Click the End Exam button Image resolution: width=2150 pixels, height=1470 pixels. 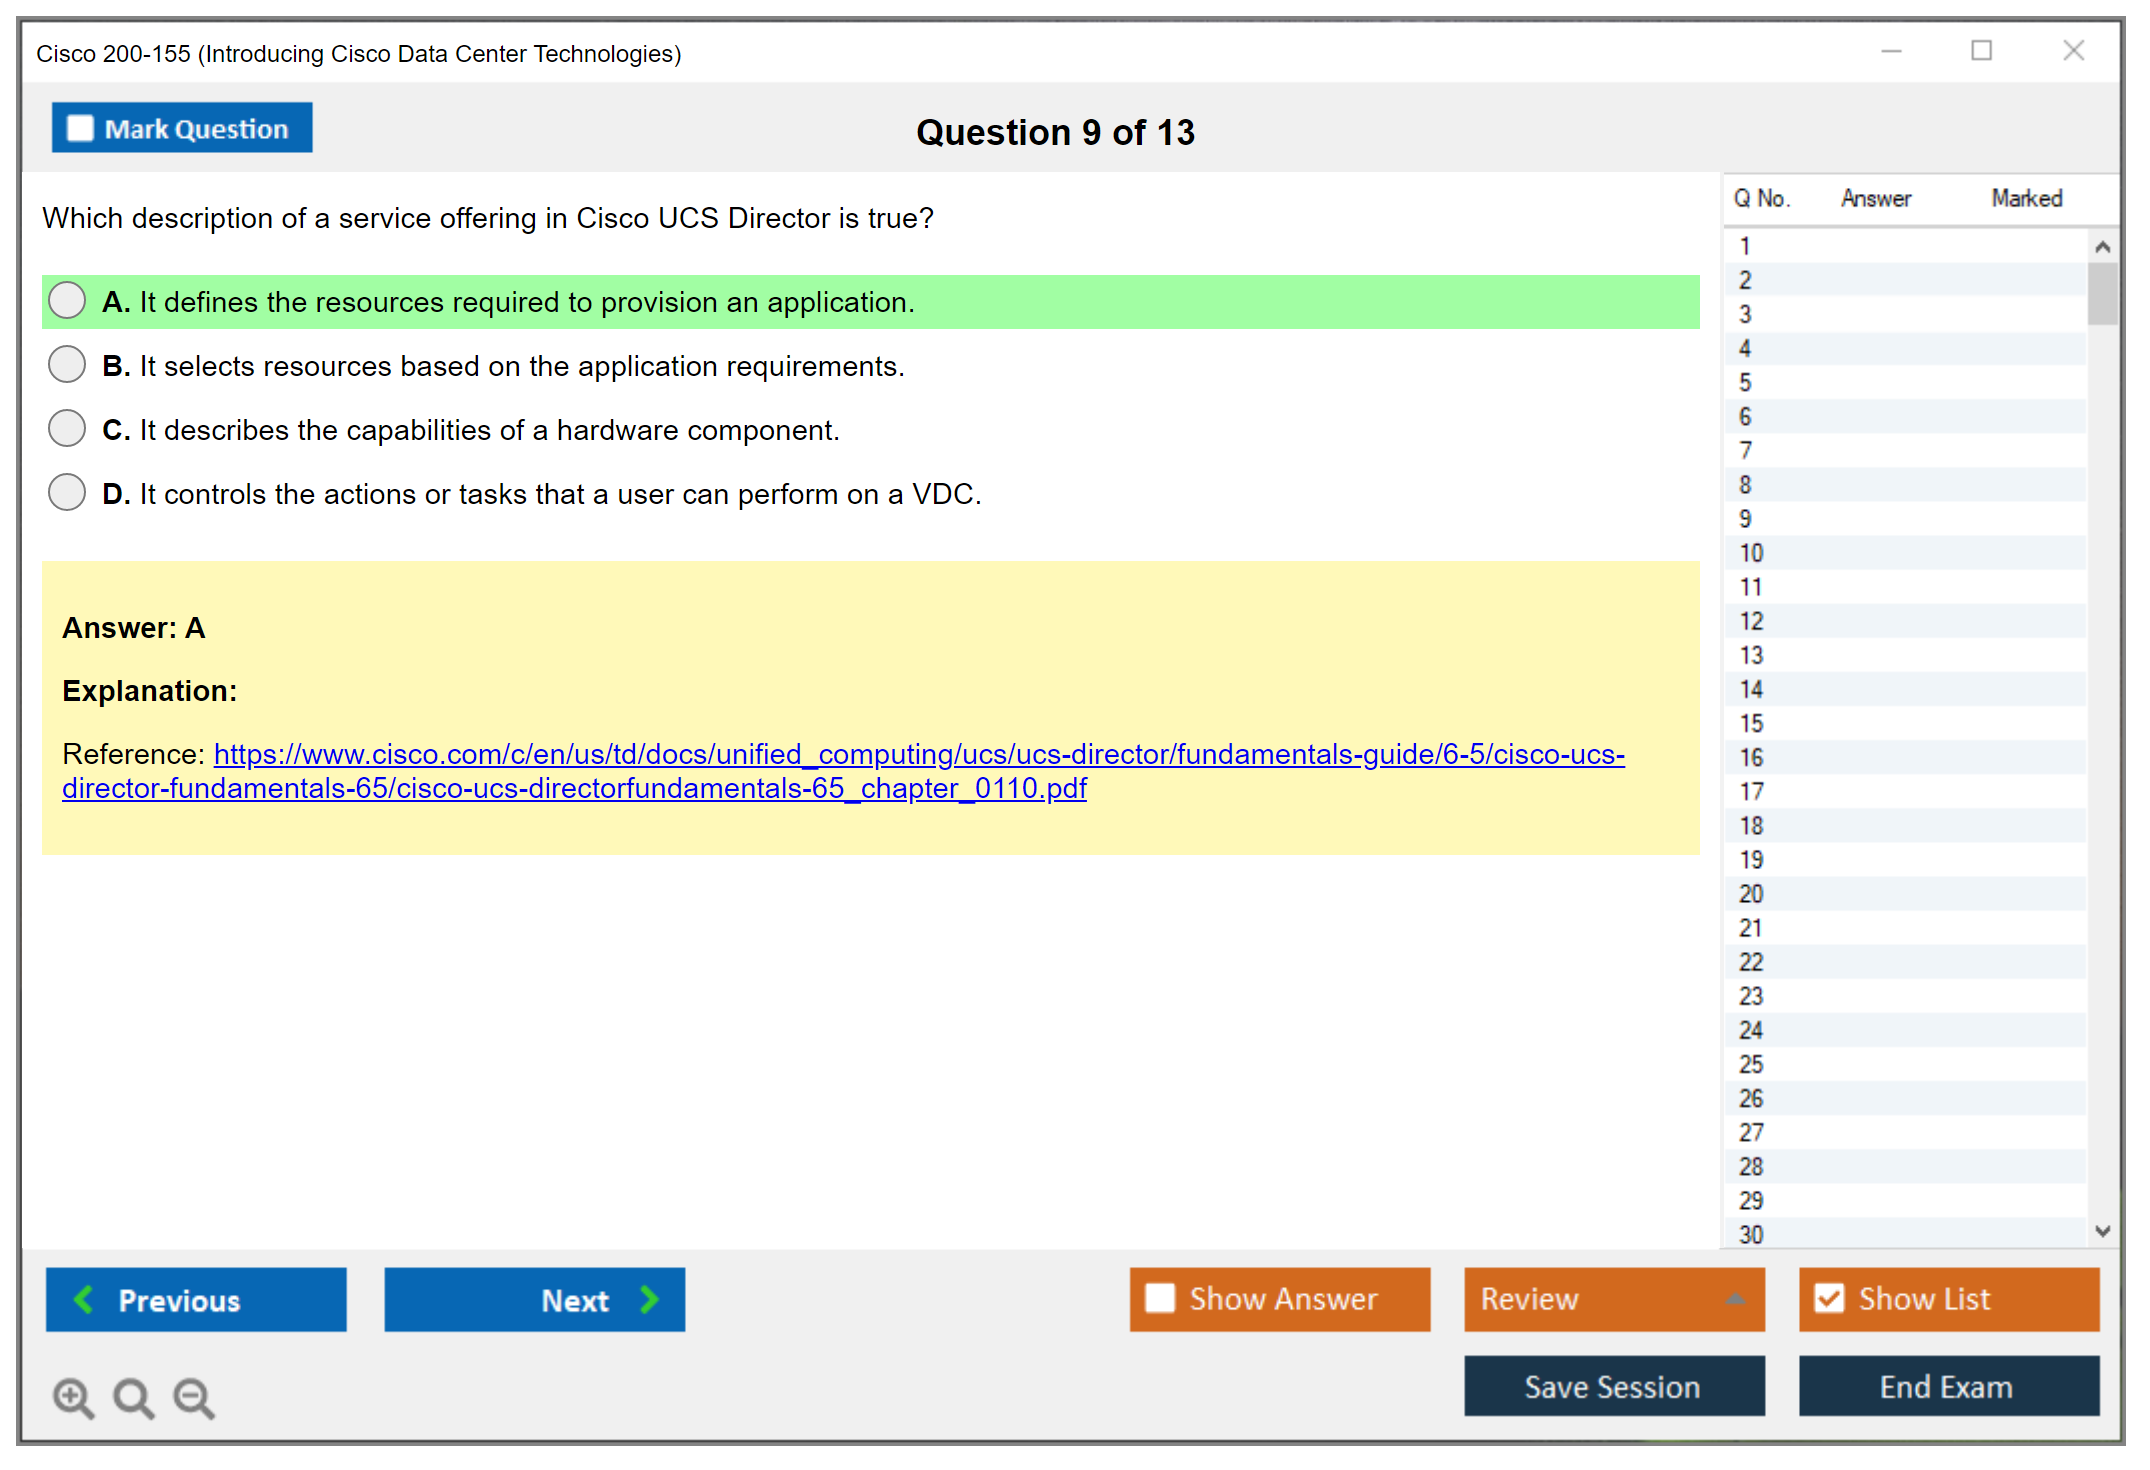1947,1386
